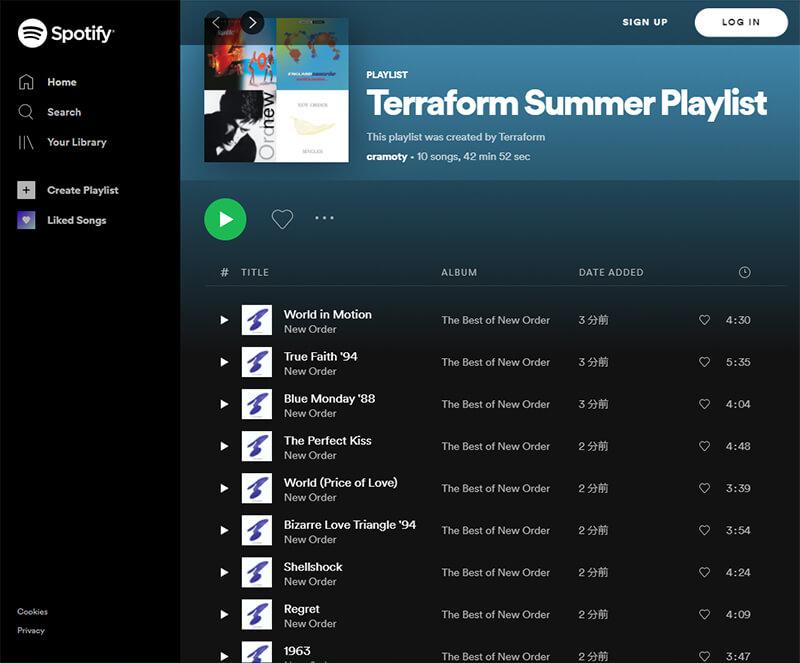Open the True Faith '94 song title
The width and height of the screenshot is (800, 663).
[320, 356]
